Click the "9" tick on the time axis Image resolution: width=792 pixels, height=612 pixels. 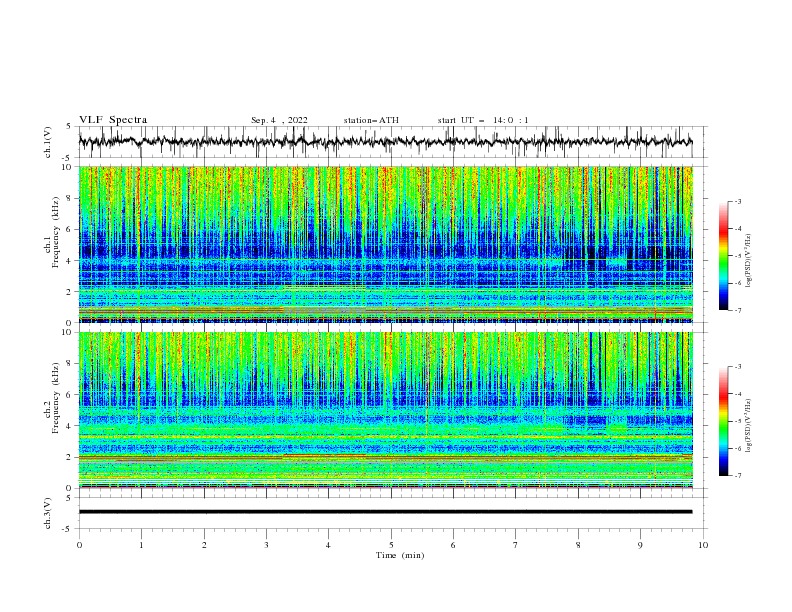(640, 545)
